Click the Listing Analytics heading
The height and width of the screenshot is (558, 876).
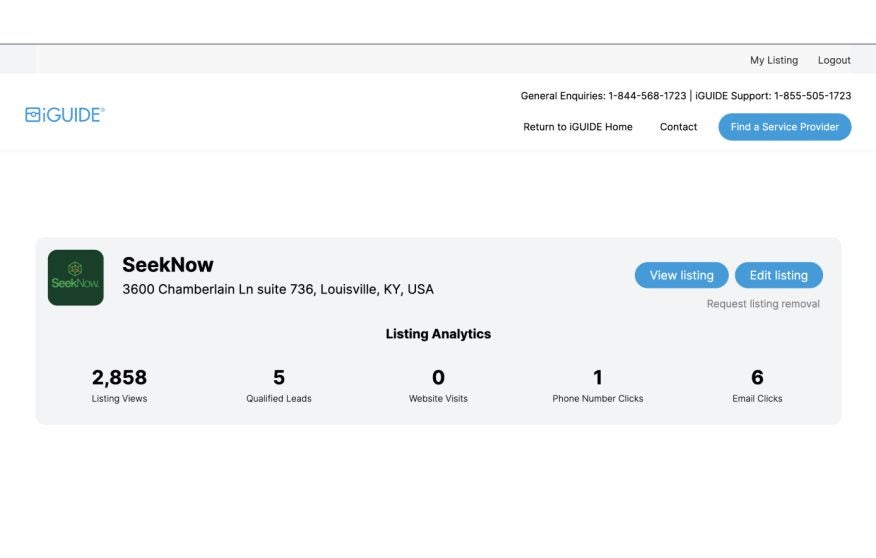click(438, 334)
